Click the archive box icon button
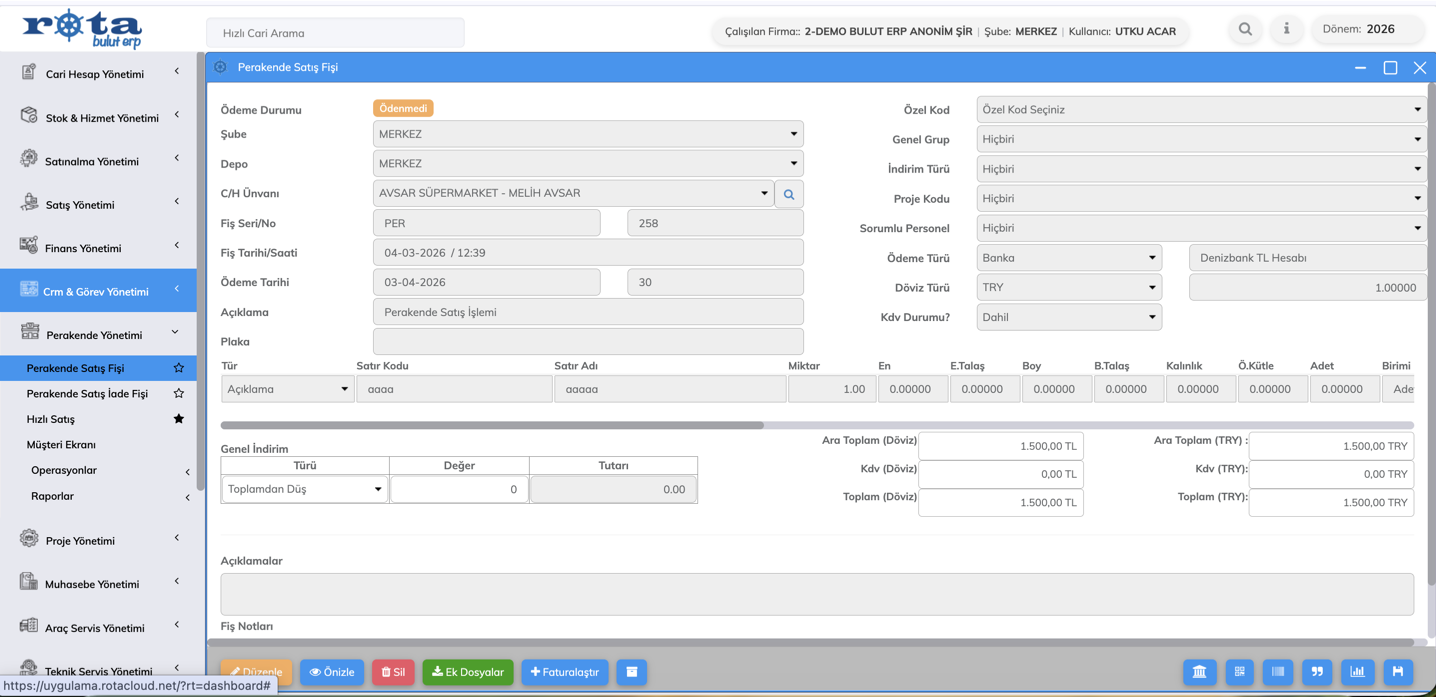This screenshot has width=1436, height=697. click(x=632, y=672)
